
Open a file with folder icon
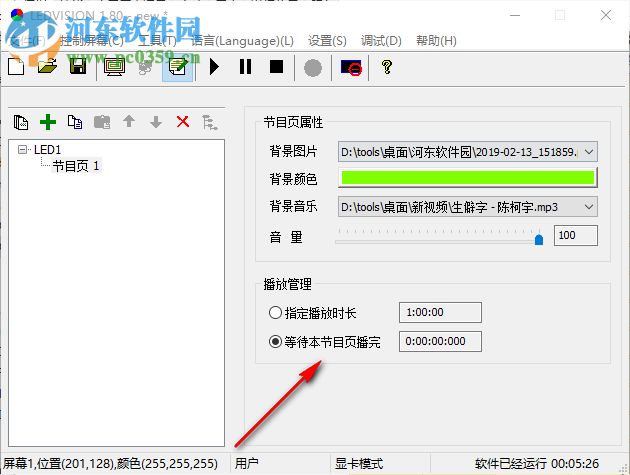[x=47, y=67]
